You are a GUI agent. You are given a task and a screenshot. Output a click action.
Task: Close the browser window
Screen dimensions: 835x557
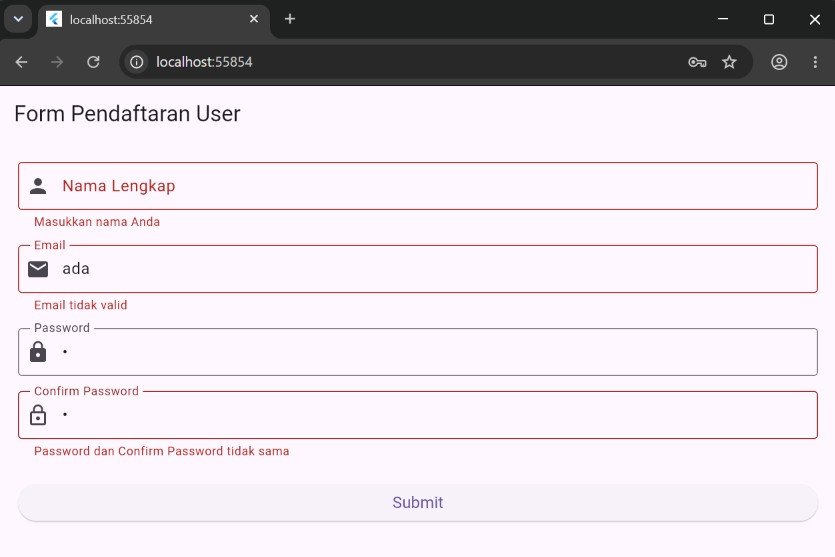[815, 19]
